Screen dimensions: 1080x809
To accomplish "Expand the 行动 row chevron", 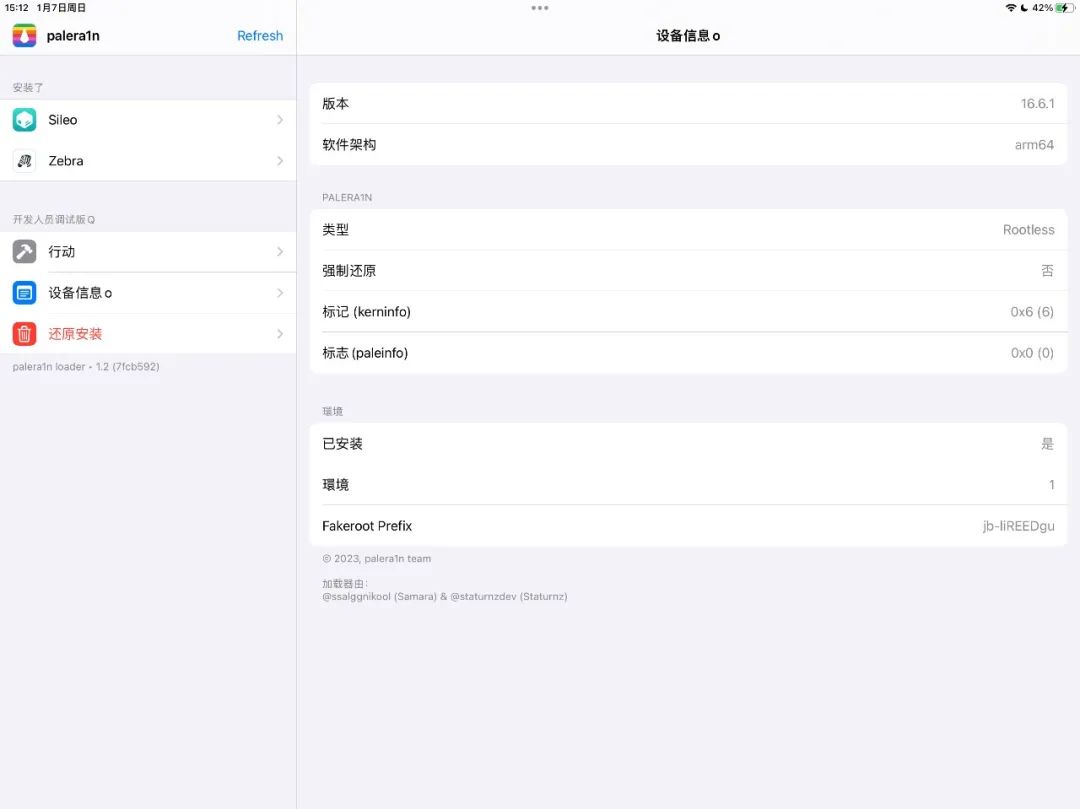I will 280,251.
